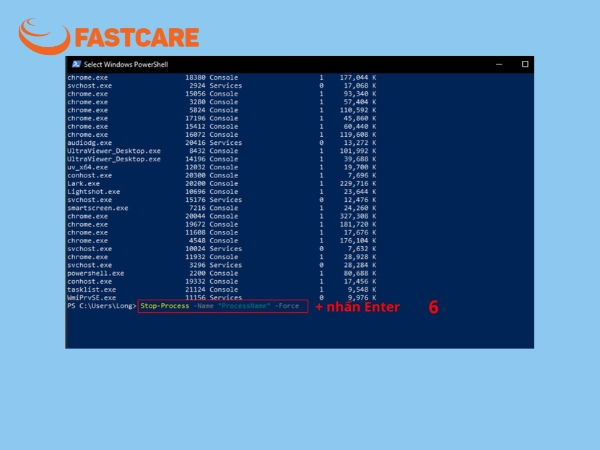Click the memory value '80,688 K' for powershell.exe
600x450 pixels.
(x=360, y=274)
